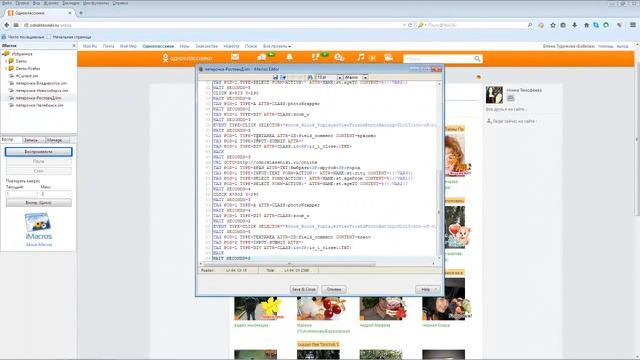The image size is (640, 360).
Task: Click URL GOTO line in macro code
Action: [264, 162]
